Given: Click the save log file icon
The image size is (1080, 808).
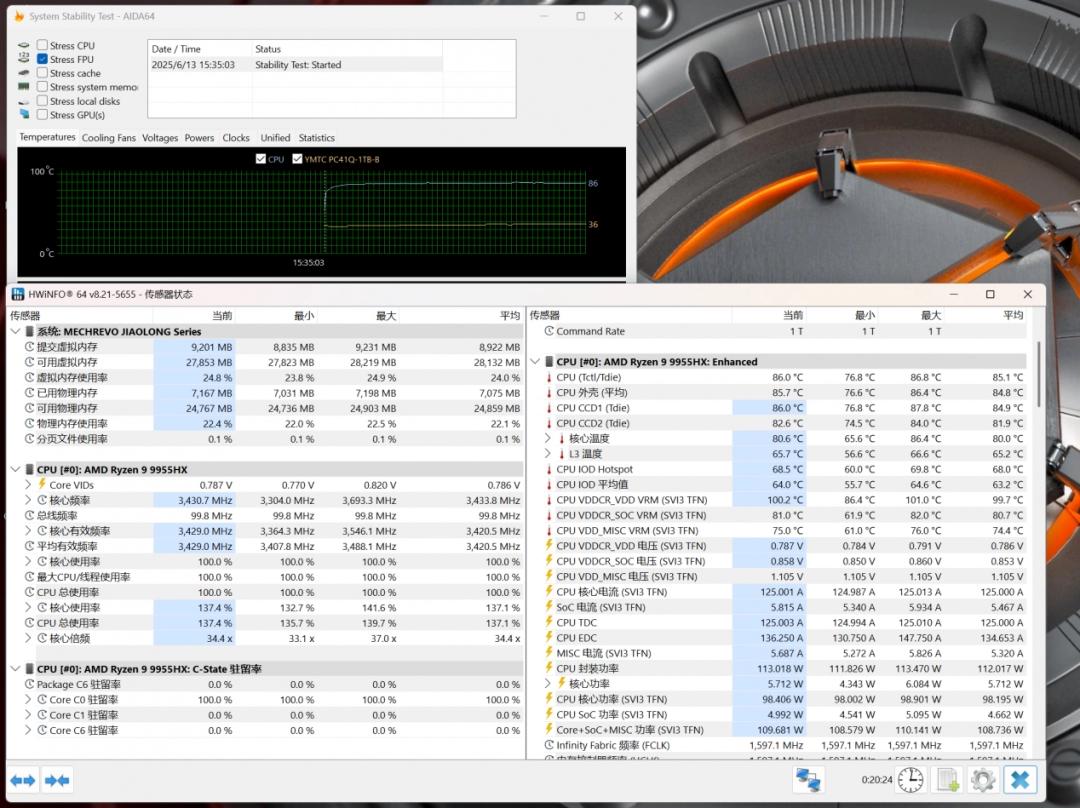Looking at the screenshot, I should coord(947,779).
